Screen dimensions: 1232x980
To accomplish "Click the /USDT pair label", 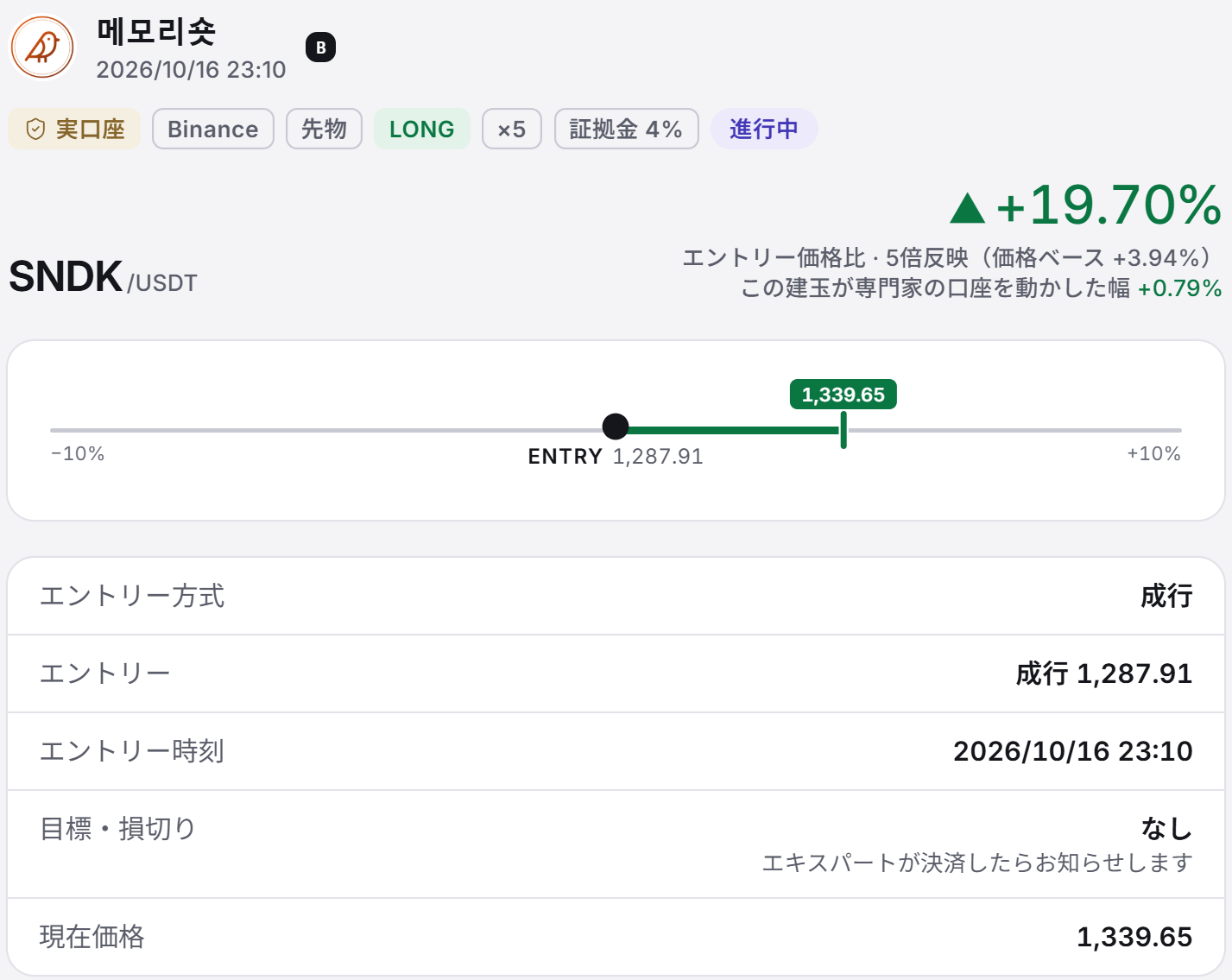I will point(161,283).
